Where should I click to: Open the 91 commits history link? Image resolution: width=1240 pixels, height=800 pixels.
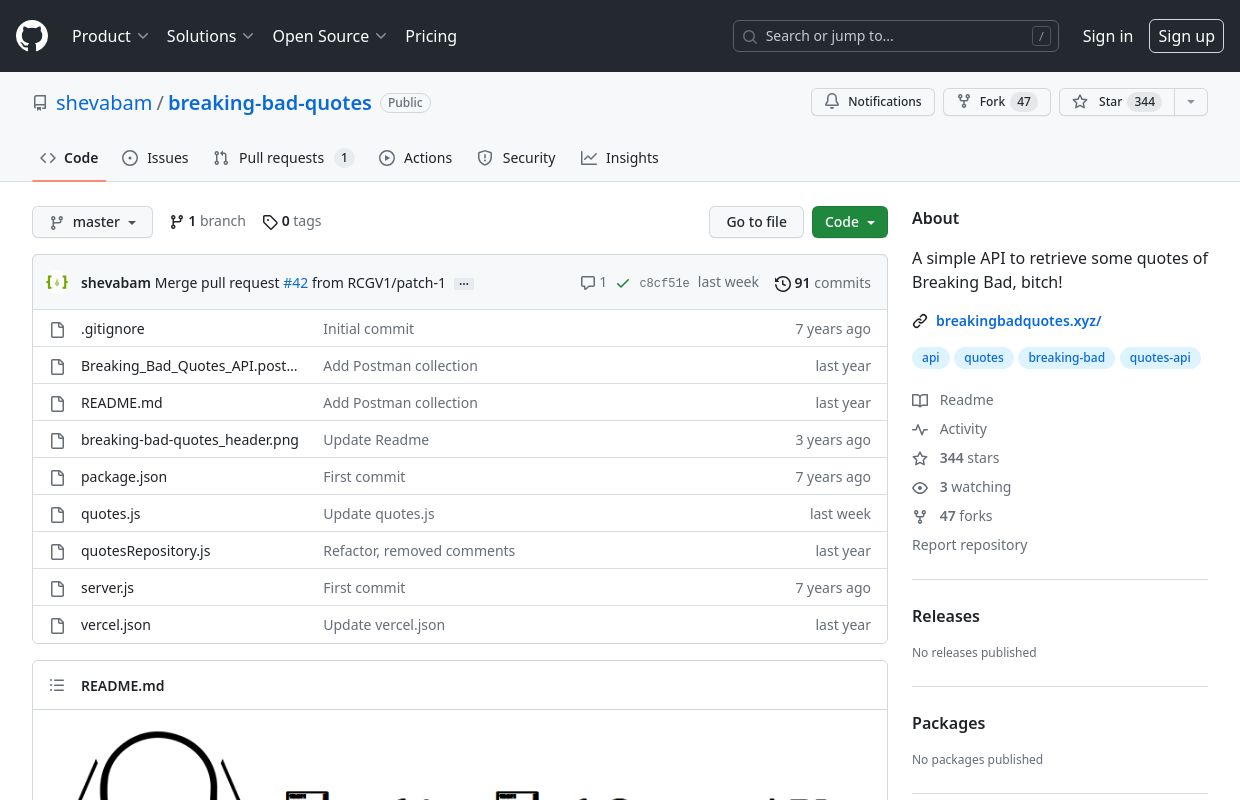823,283
